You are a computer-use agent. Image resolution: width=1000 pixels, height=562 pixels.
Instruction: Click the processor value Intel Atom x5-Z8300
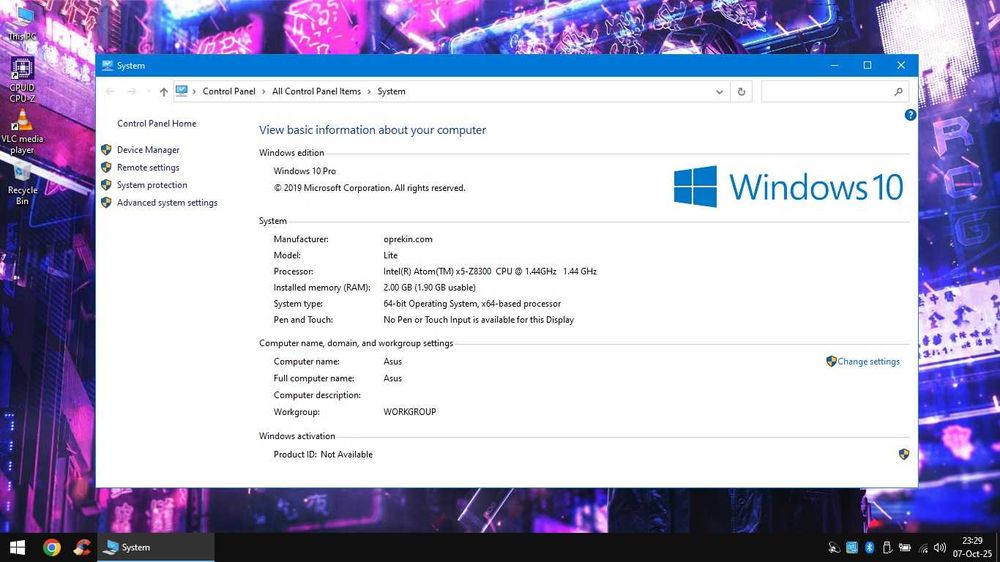pyautogui.click(x=490, y=272)
